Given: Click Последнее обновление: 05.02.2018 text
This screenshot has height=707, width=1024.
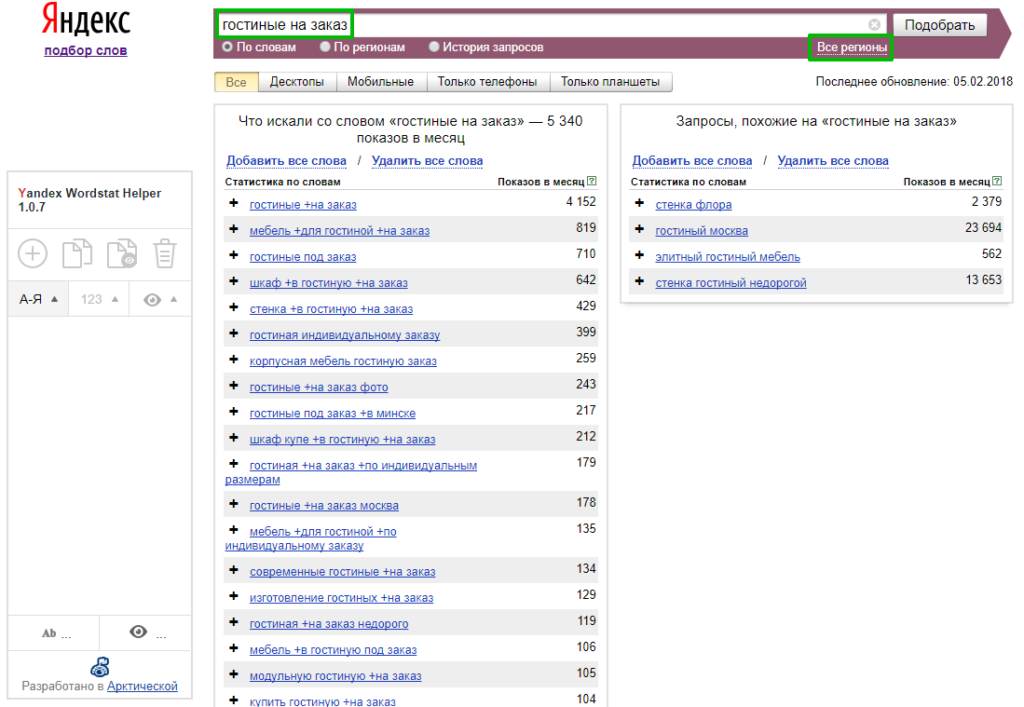Looking at the screenshot, I should tap(914, 82).
